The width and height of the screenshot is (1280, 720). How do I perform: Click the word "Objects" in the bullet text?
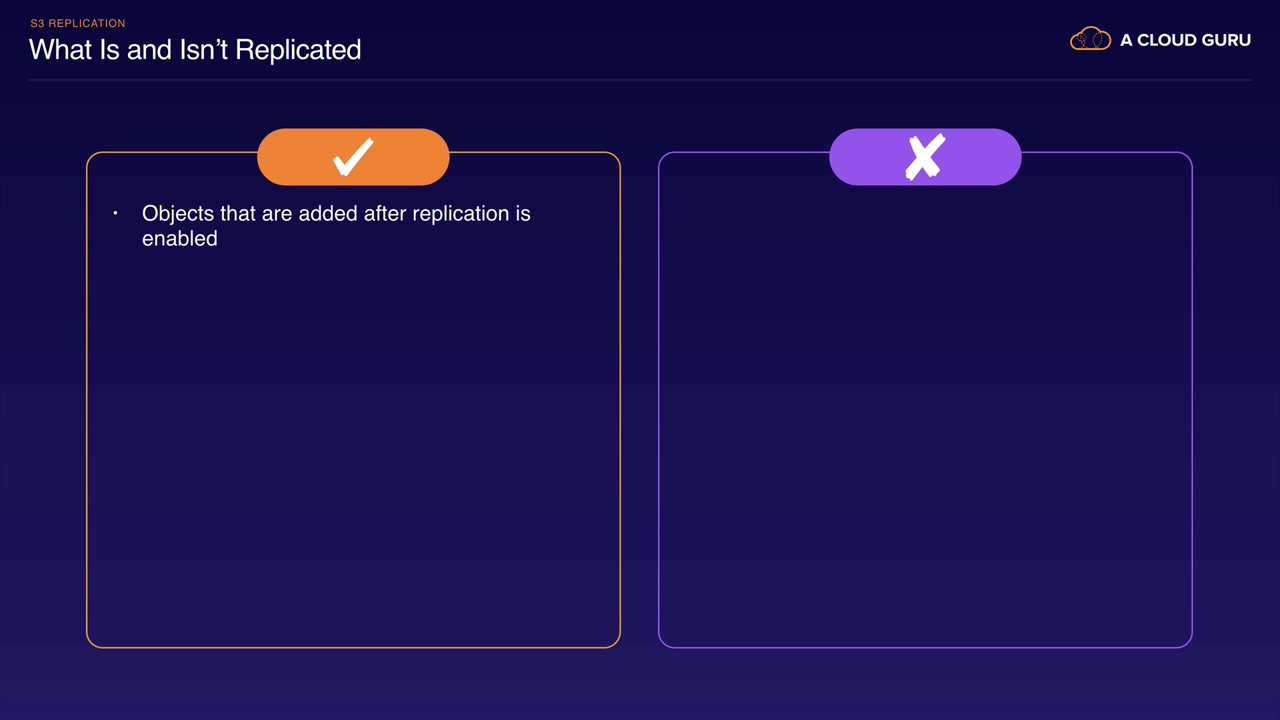point(178,214)
